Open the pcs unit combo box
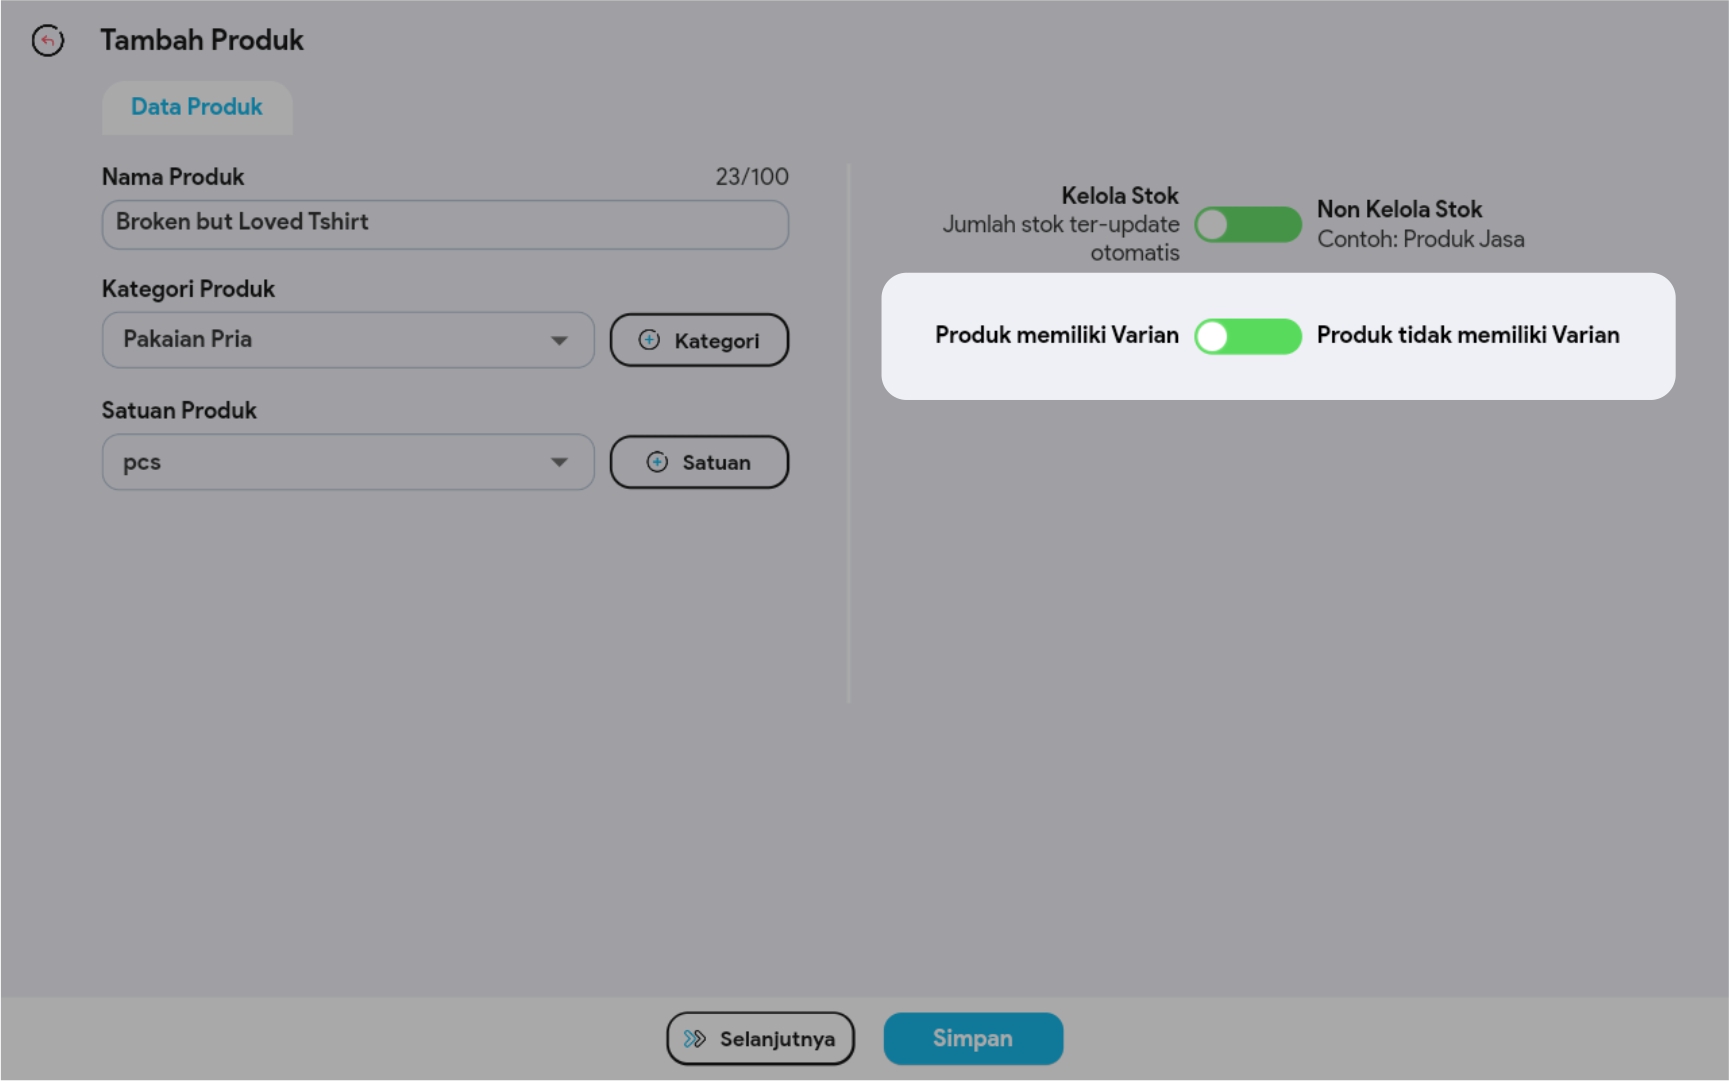Viewport: 1729px width, 1081px height. [330, 462]
